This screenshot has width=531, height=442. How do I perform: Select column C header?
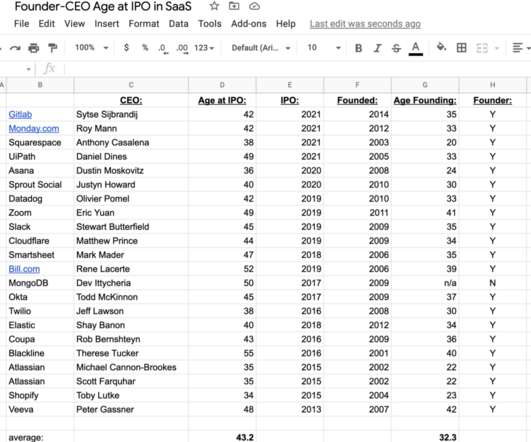(x=131, y=85)
